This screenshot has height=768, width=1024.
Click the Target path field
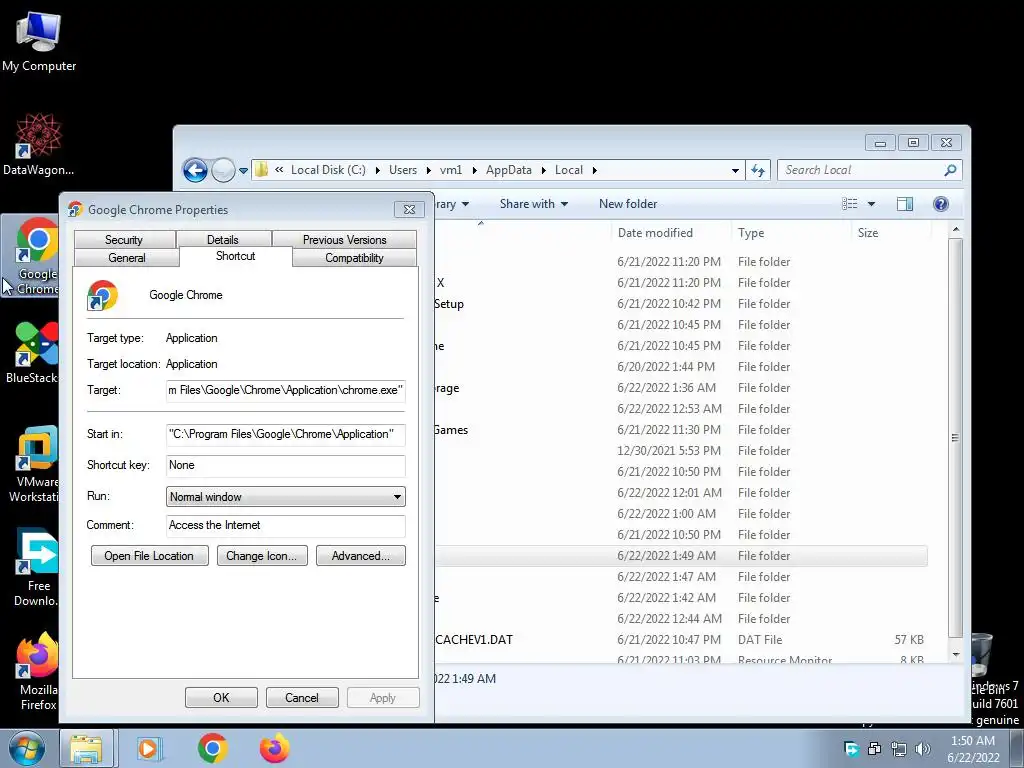[x=285, y=391]
